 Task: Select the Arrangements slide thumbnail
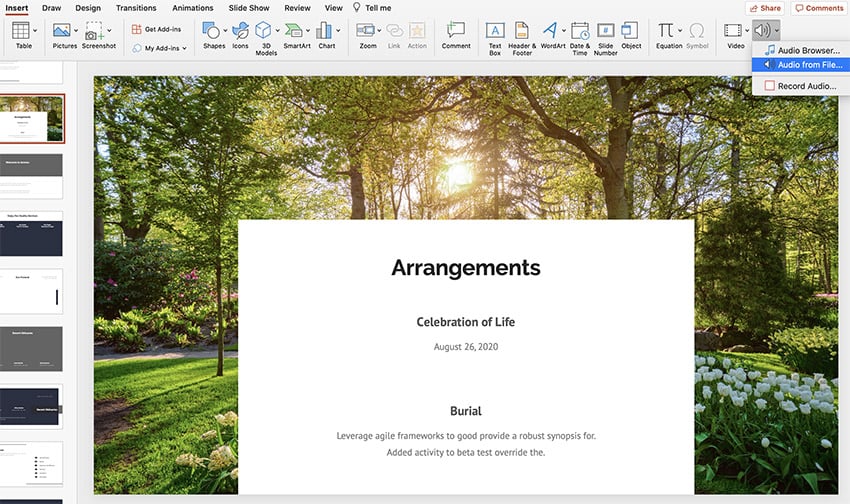pyautogui.click(x=34, y=120)
